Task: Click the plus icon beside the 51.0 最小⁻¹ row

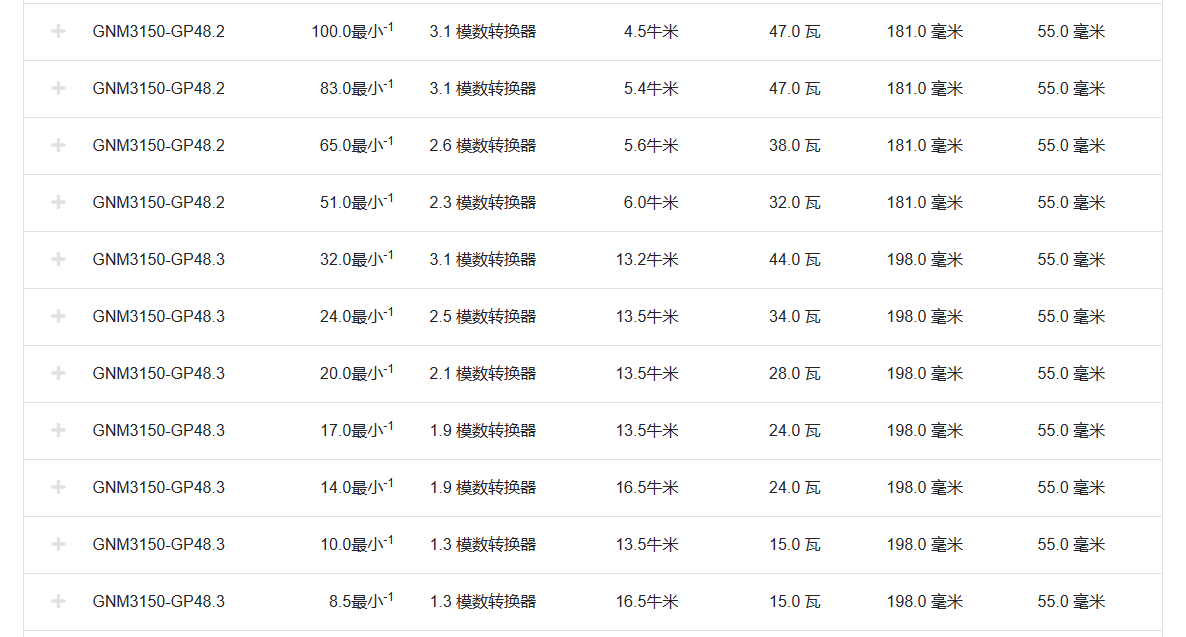Action: 59,202
